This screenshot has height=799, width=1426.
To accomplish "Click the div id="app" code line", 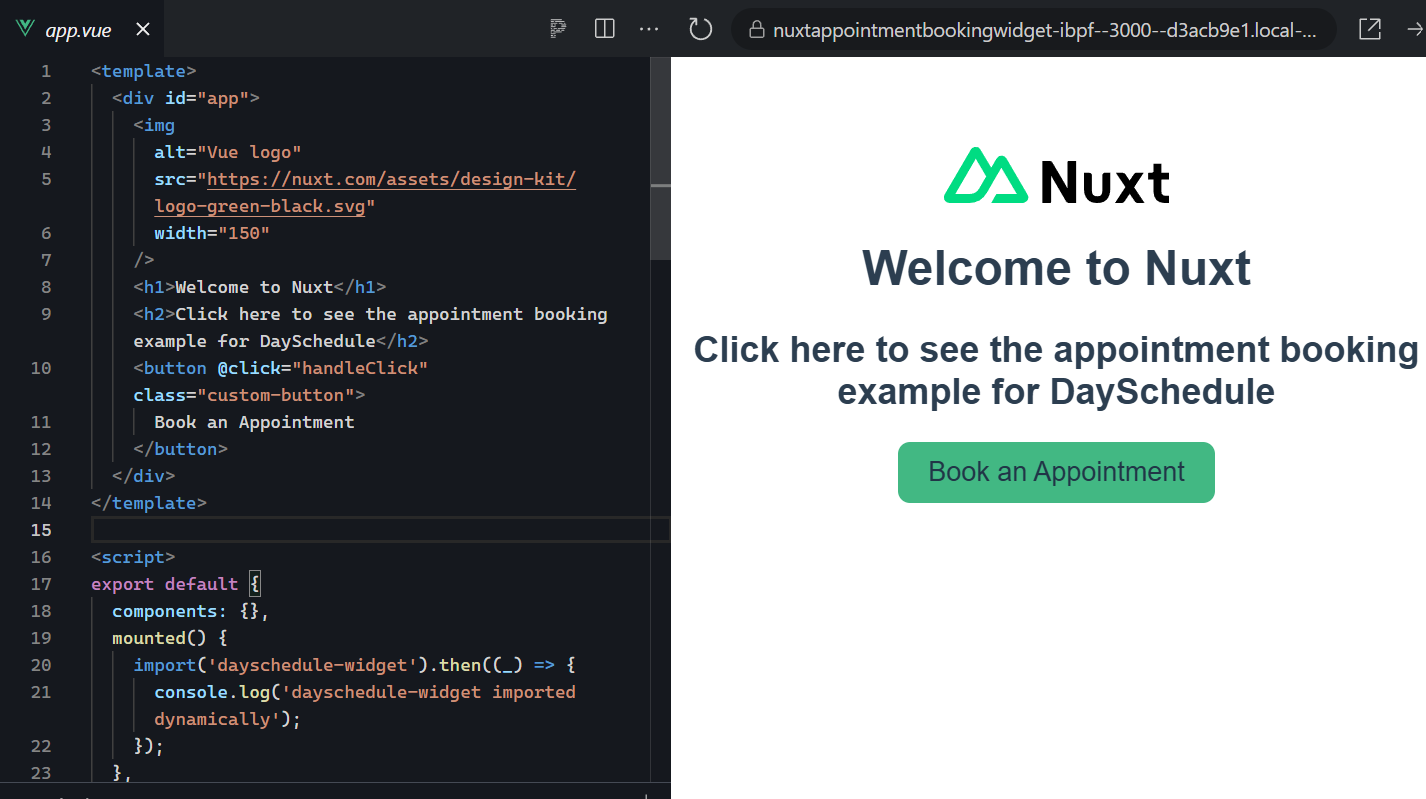I will coord(186,98).
